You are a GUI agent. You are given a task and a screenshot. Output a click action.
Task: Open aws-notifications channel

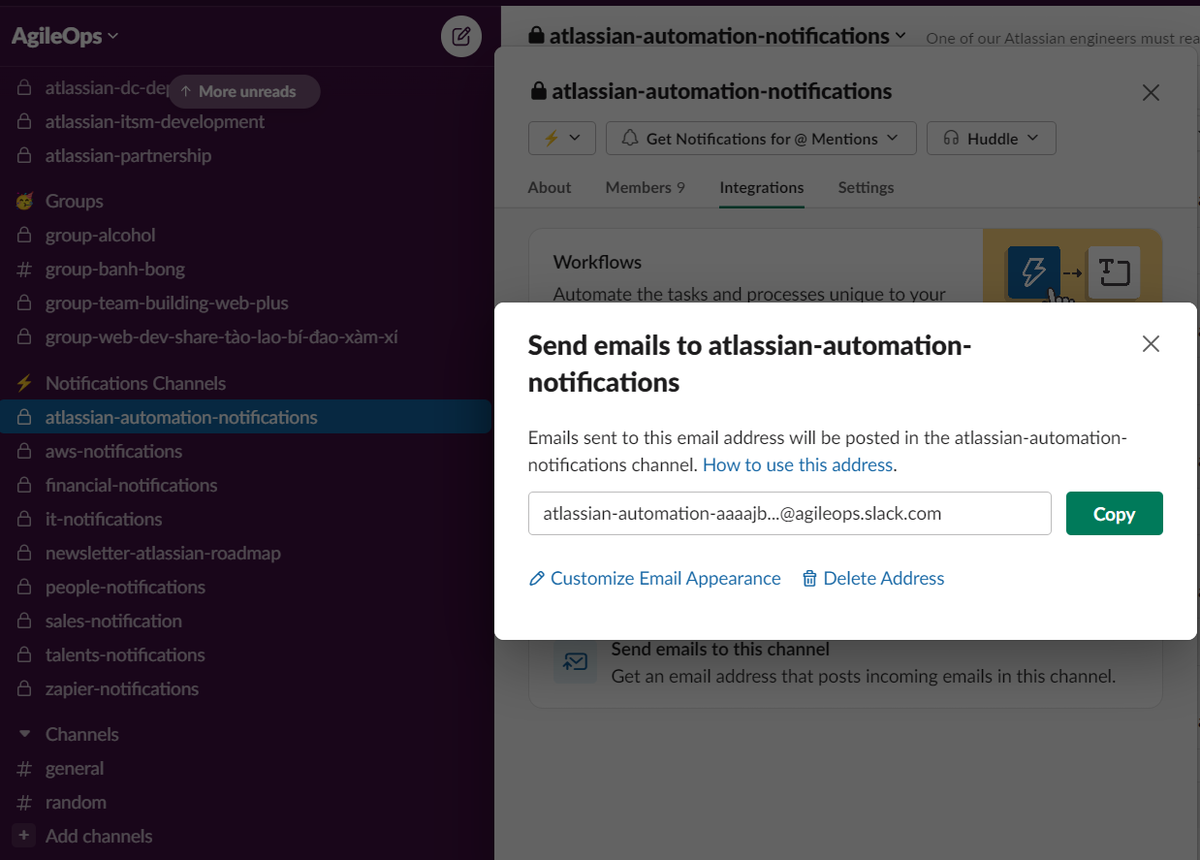coord(245,451)
